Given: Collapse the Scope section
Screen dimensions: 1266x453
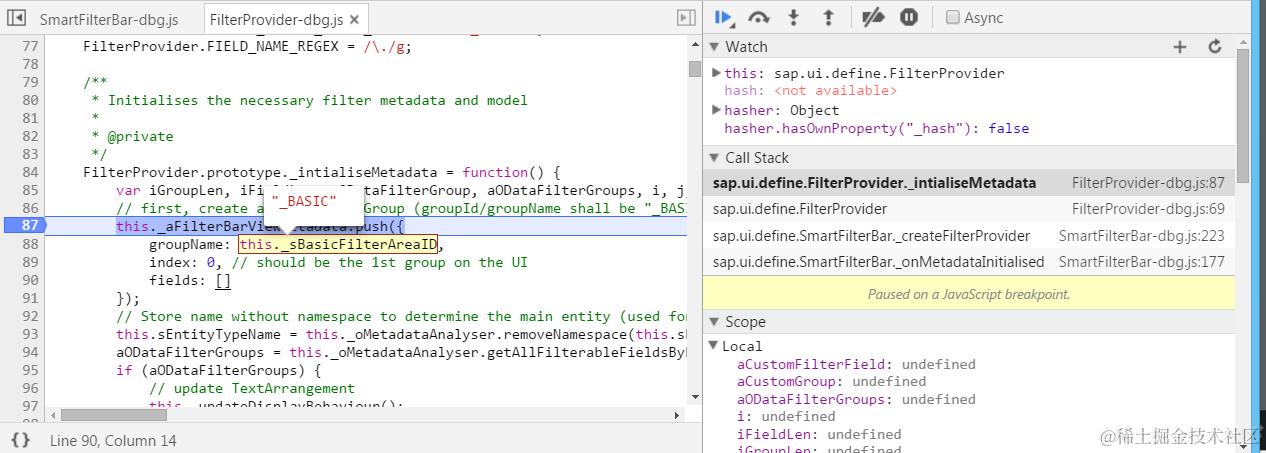Looking at the screenshot, I should [714, 322].
